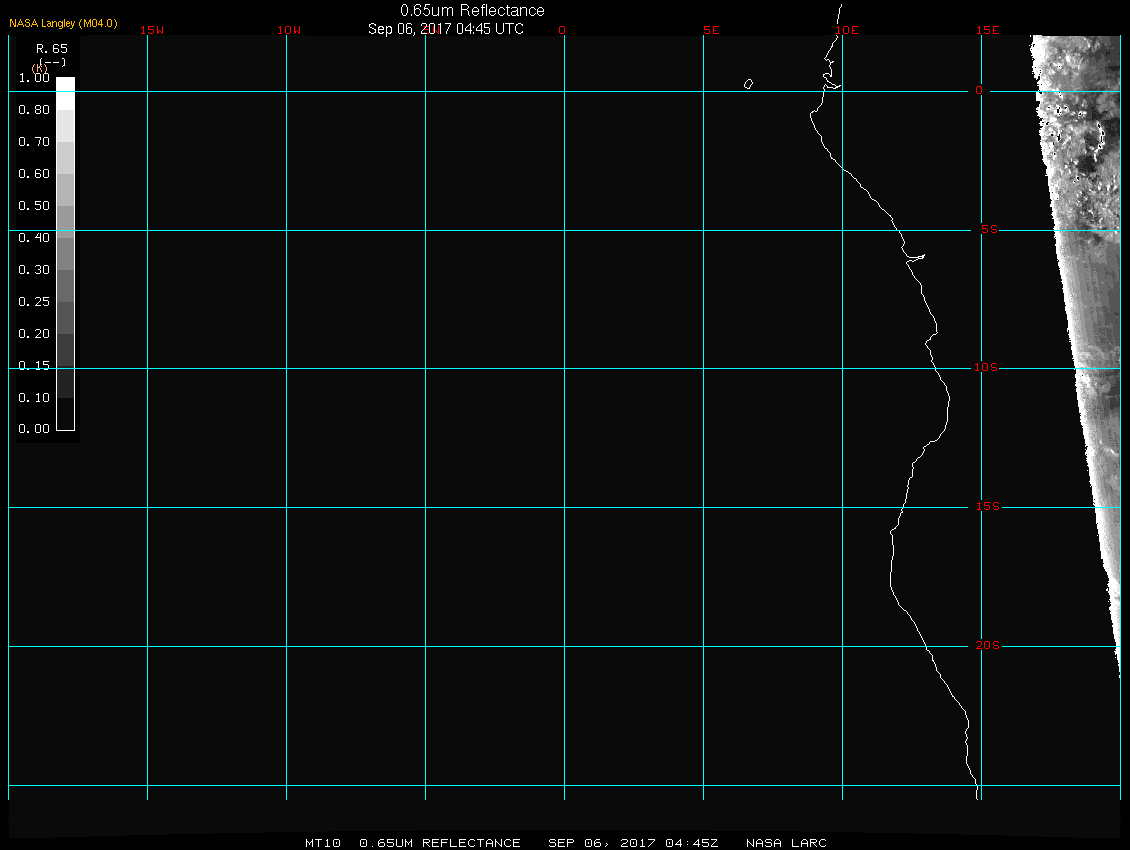Click the 10E longitude label

click(847, 30)
